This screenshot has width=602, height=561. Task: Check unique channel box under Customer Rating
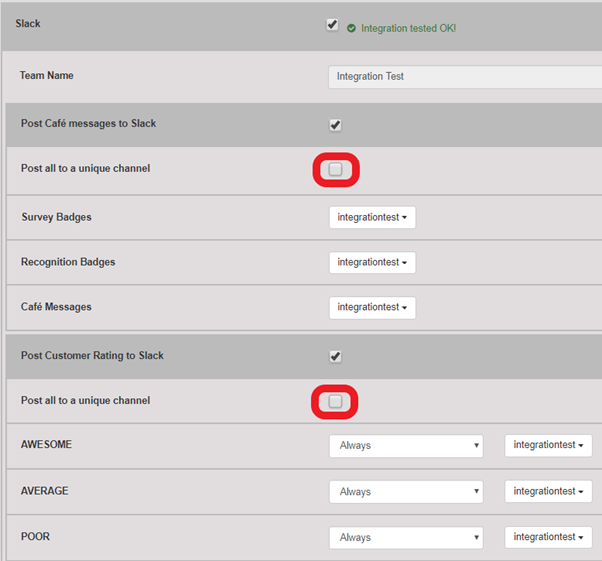[335, 402]
